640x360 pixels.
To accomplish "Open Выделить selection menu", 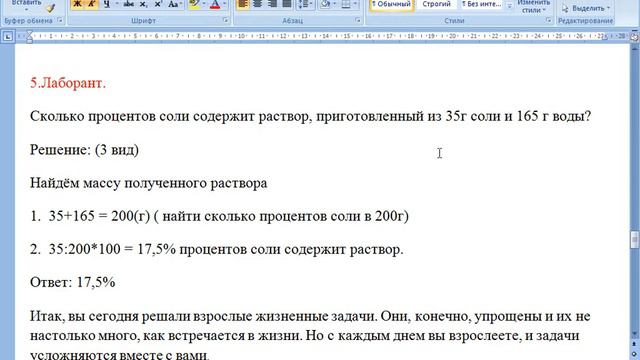I will (x=586, y=8).
